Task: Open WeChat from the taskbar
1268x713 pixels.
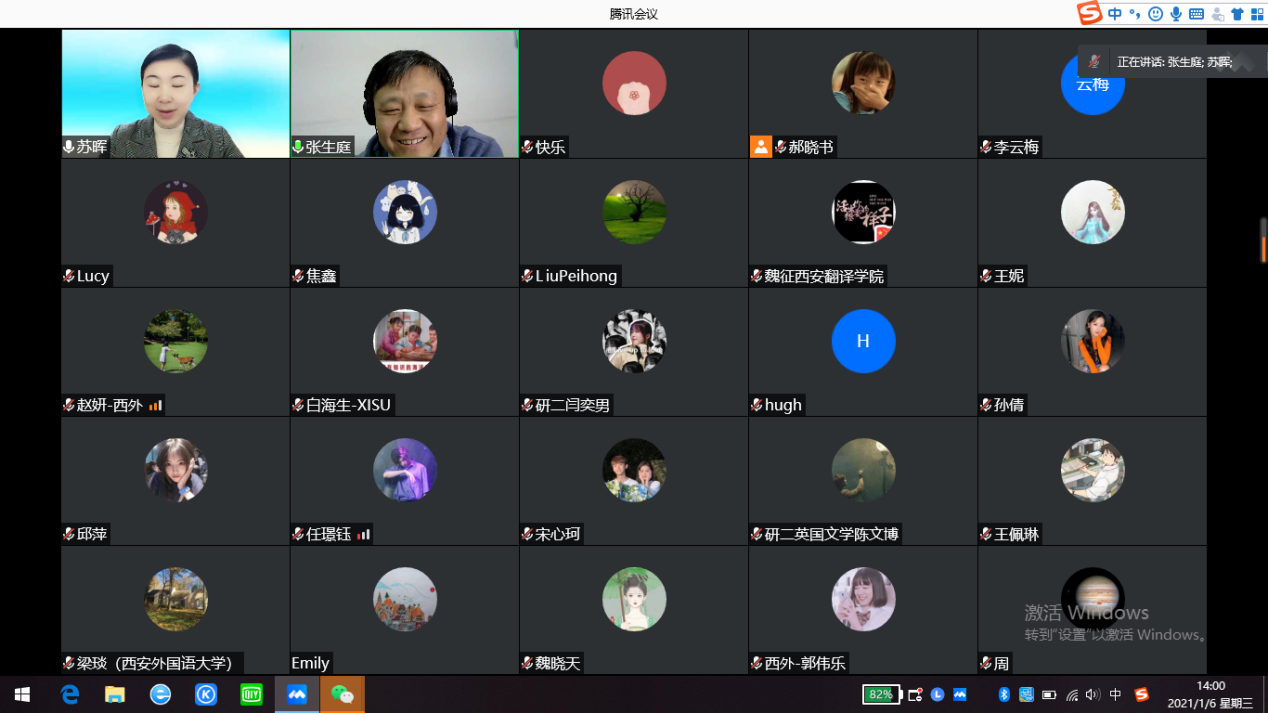Action: pos(342,694)
